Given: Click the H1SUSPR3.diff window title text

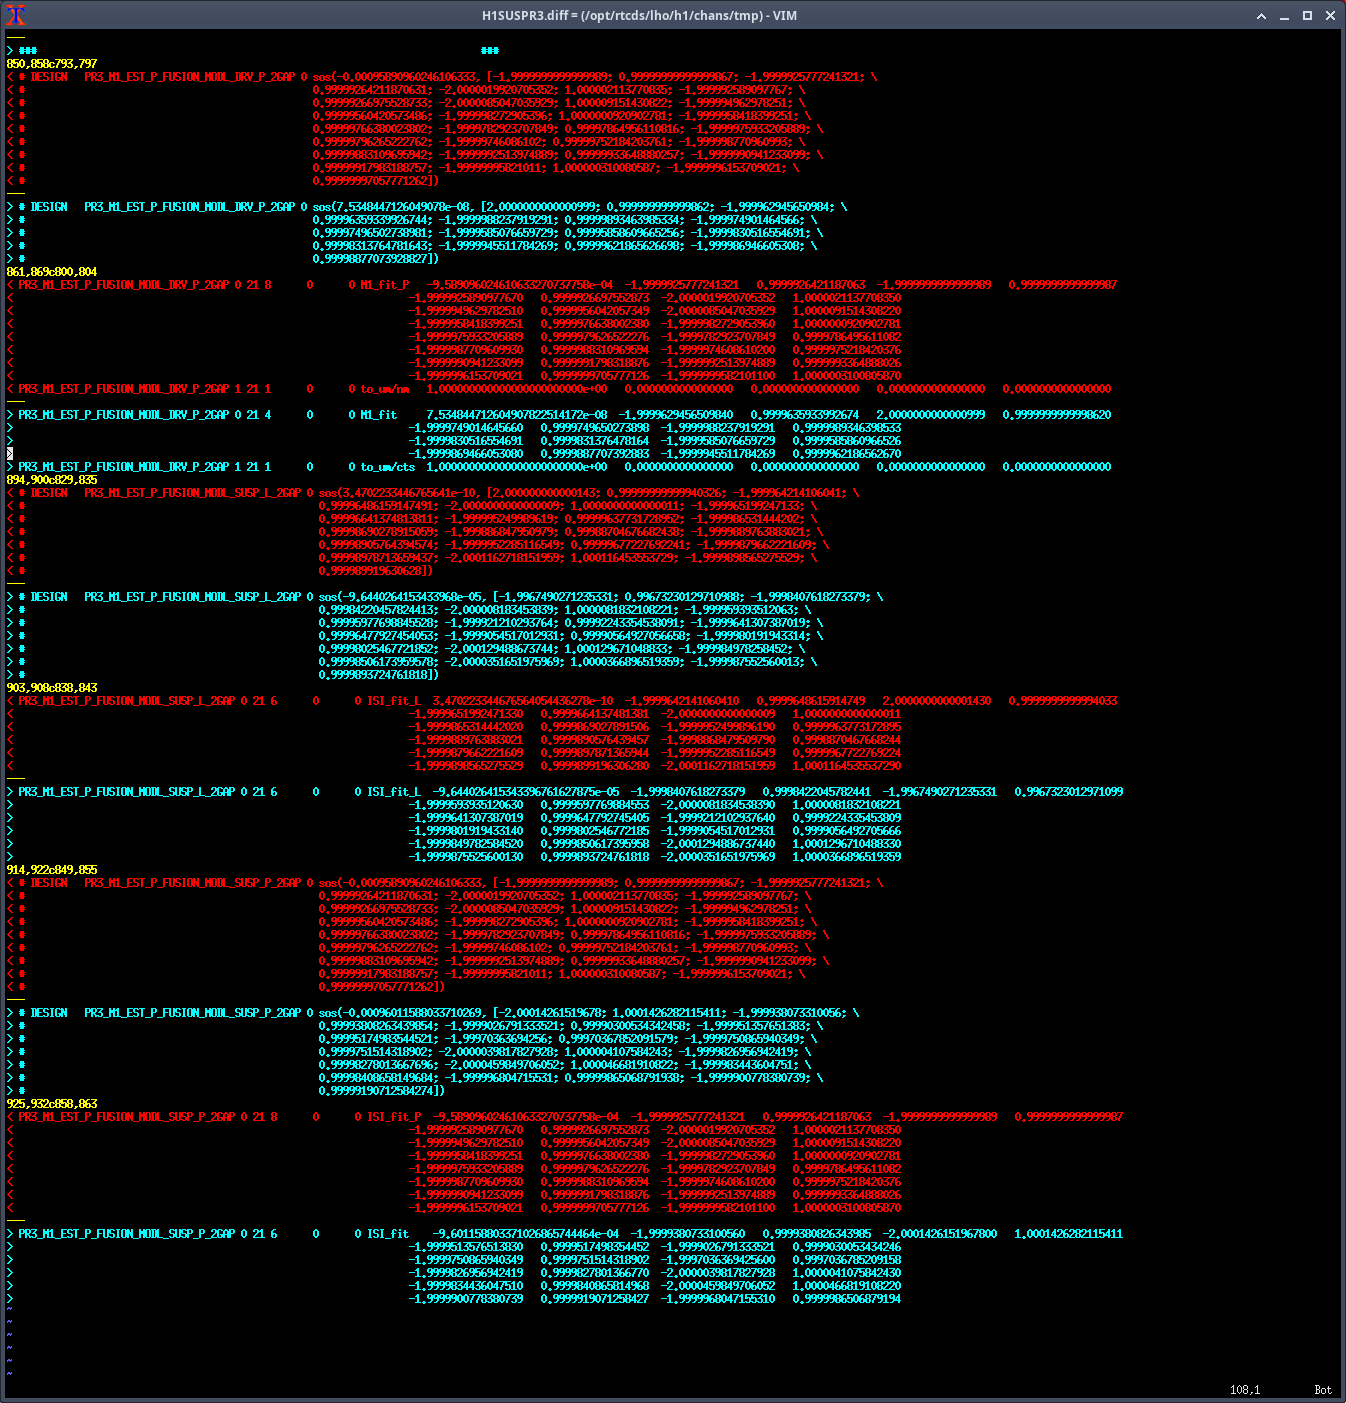Looking at the screenshot, I should click(639, 16).
